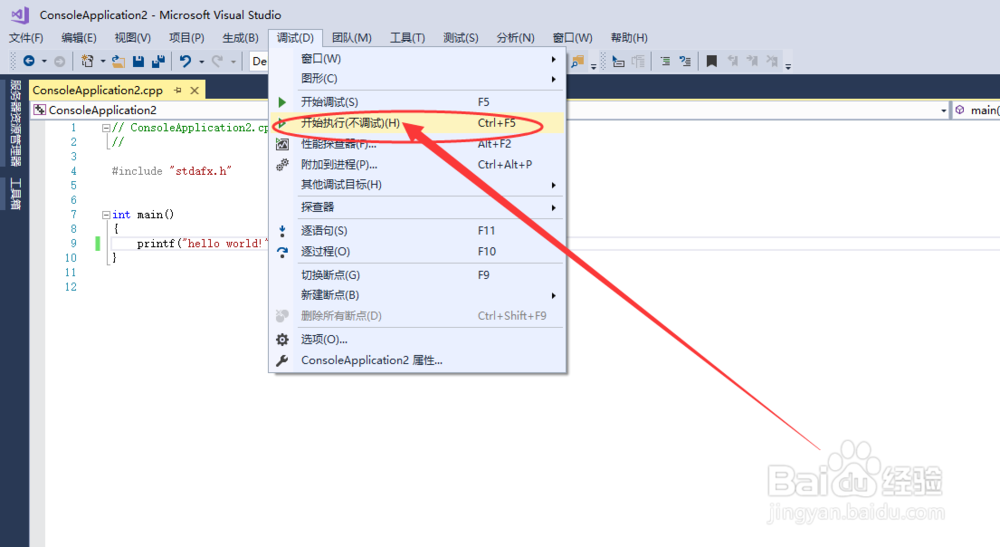Open the New Project dropdown arrow

102,61
